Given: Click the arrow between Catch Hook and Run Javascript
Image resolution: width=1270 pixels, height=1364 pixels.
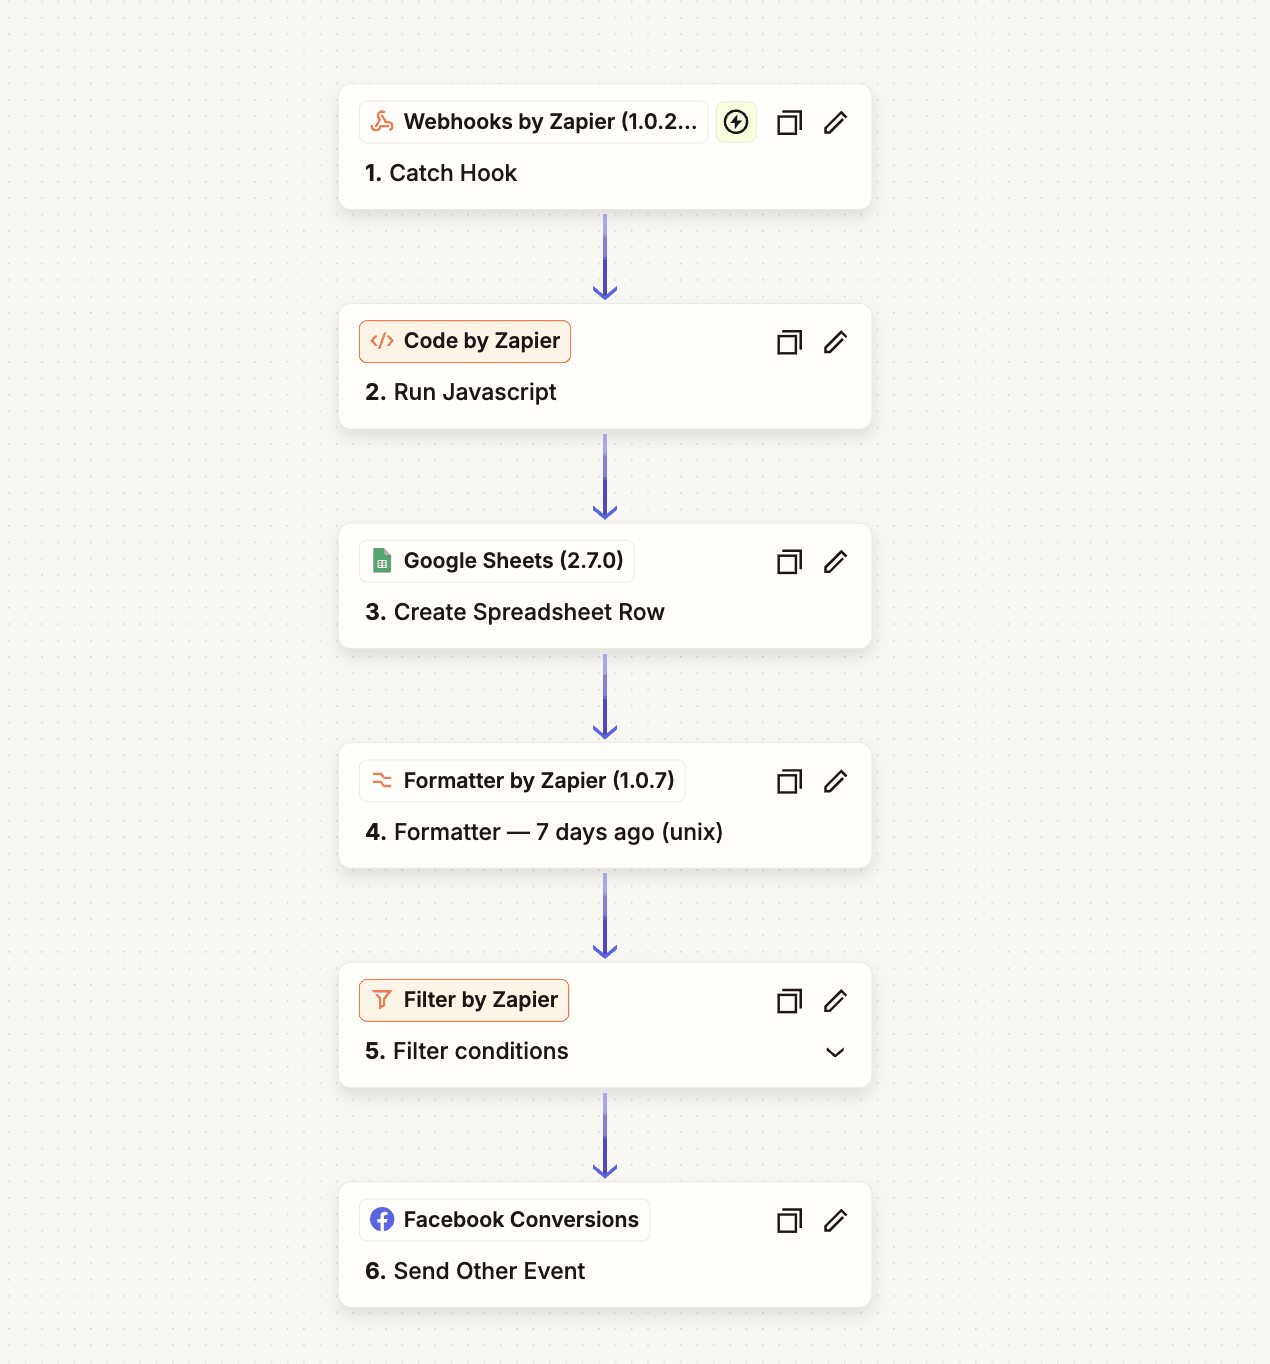Looking at the screenshot, I should pyautogui.click(x=605, y=256).
